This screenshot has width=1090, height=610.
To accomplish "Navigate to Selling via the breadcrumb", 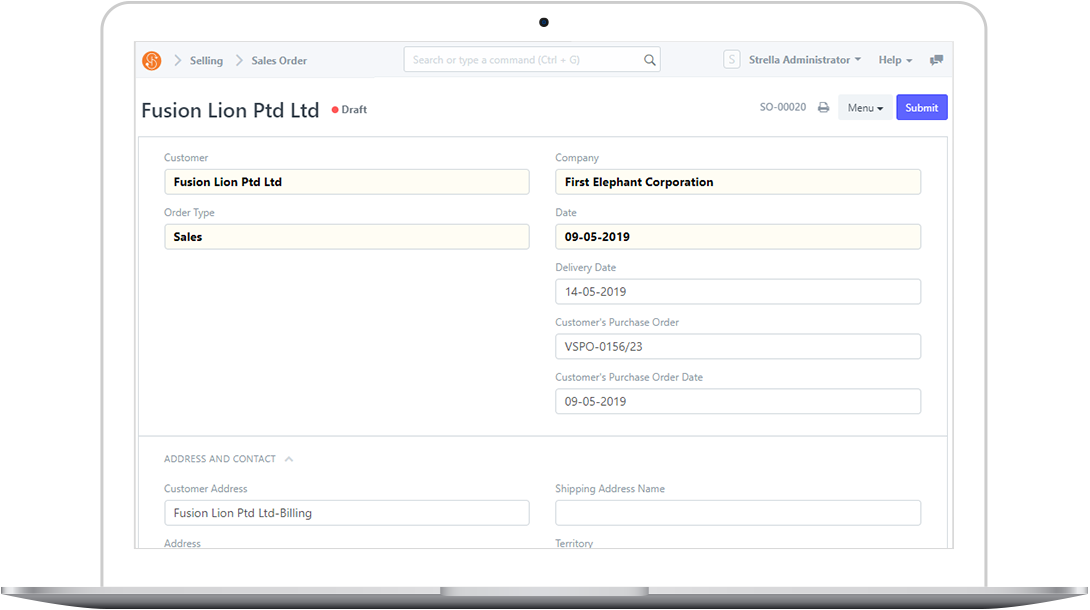I will tap(206, 60).
